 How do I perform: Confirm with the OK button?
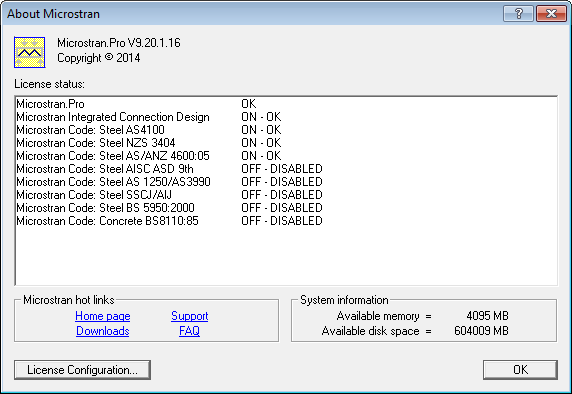point(520,370)
